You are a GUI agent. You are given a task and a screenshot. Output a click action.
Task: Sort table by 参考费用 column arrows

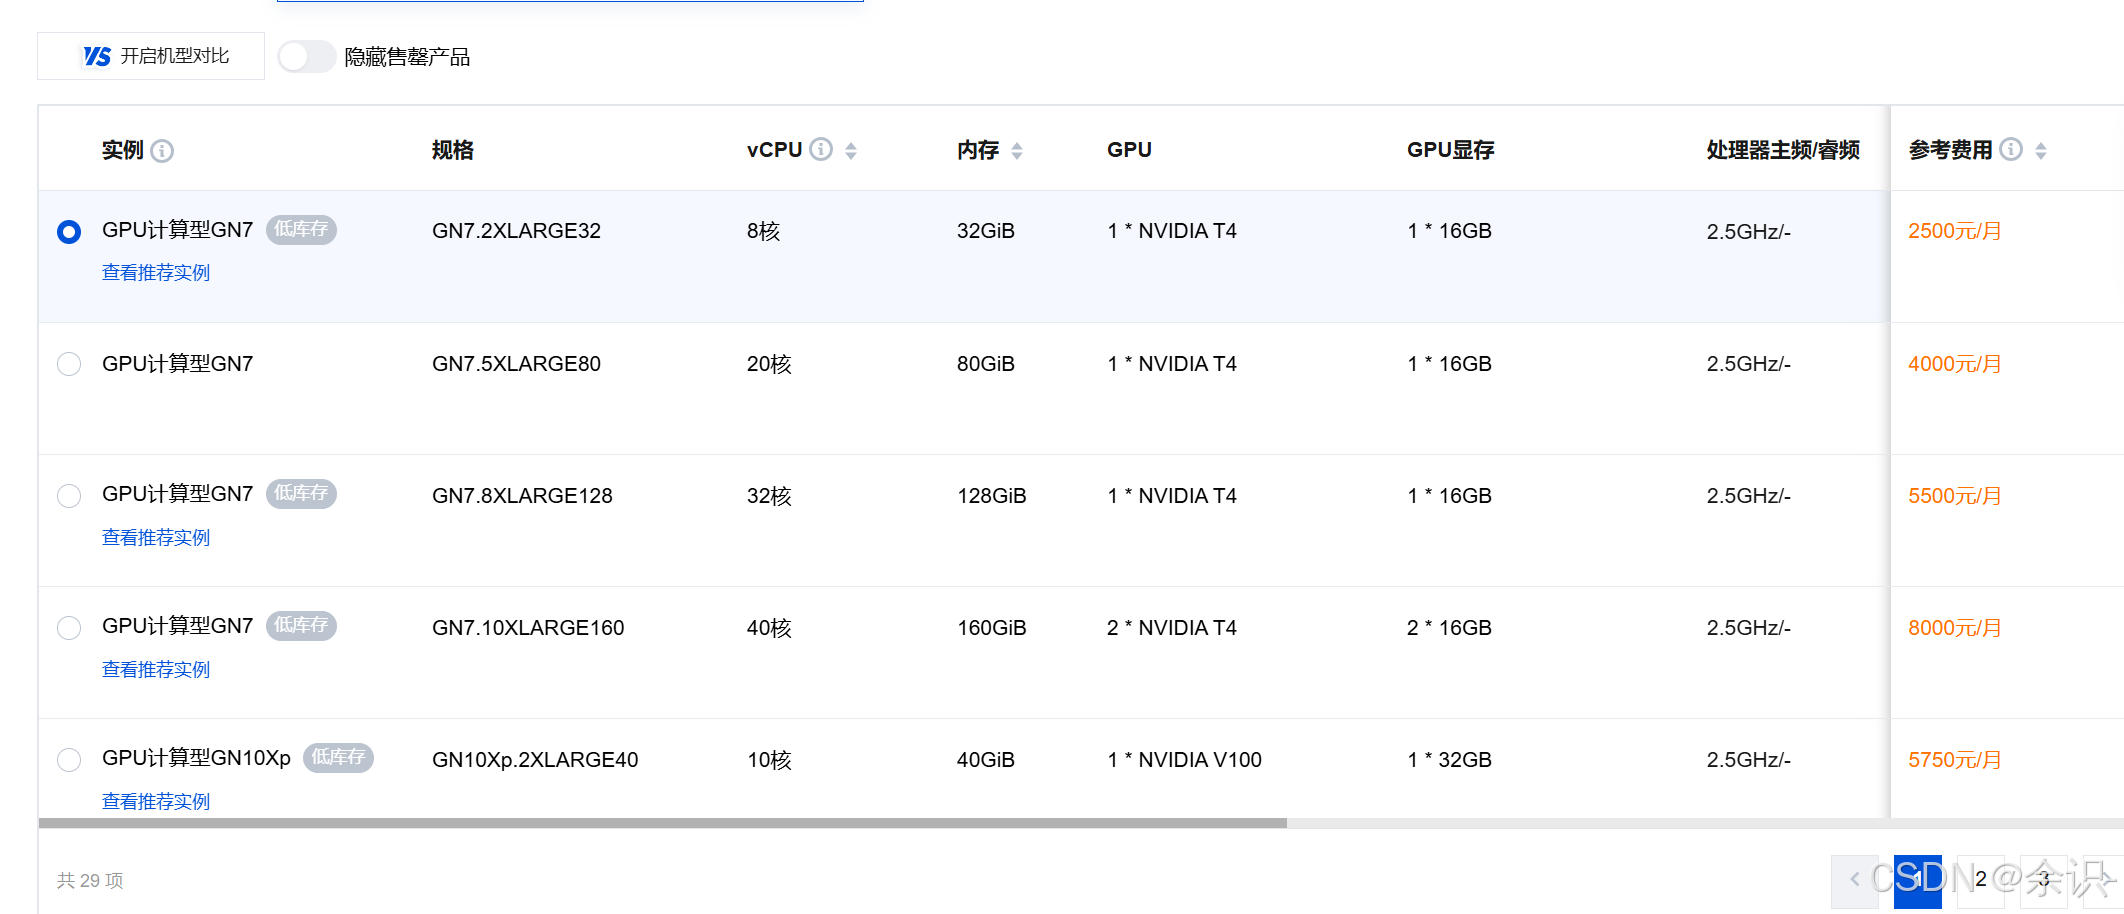(2041, 150)
